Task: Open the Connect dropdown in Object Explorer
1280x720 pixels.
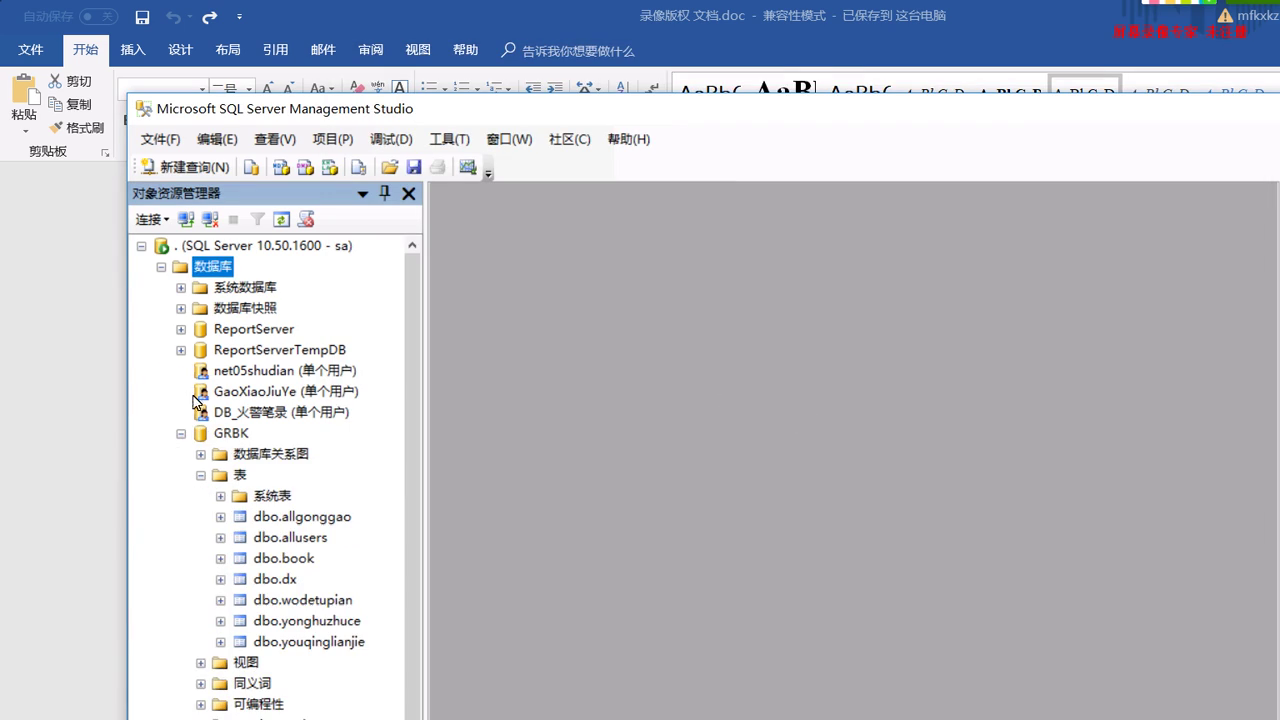Action: click(x=153, y=219)
